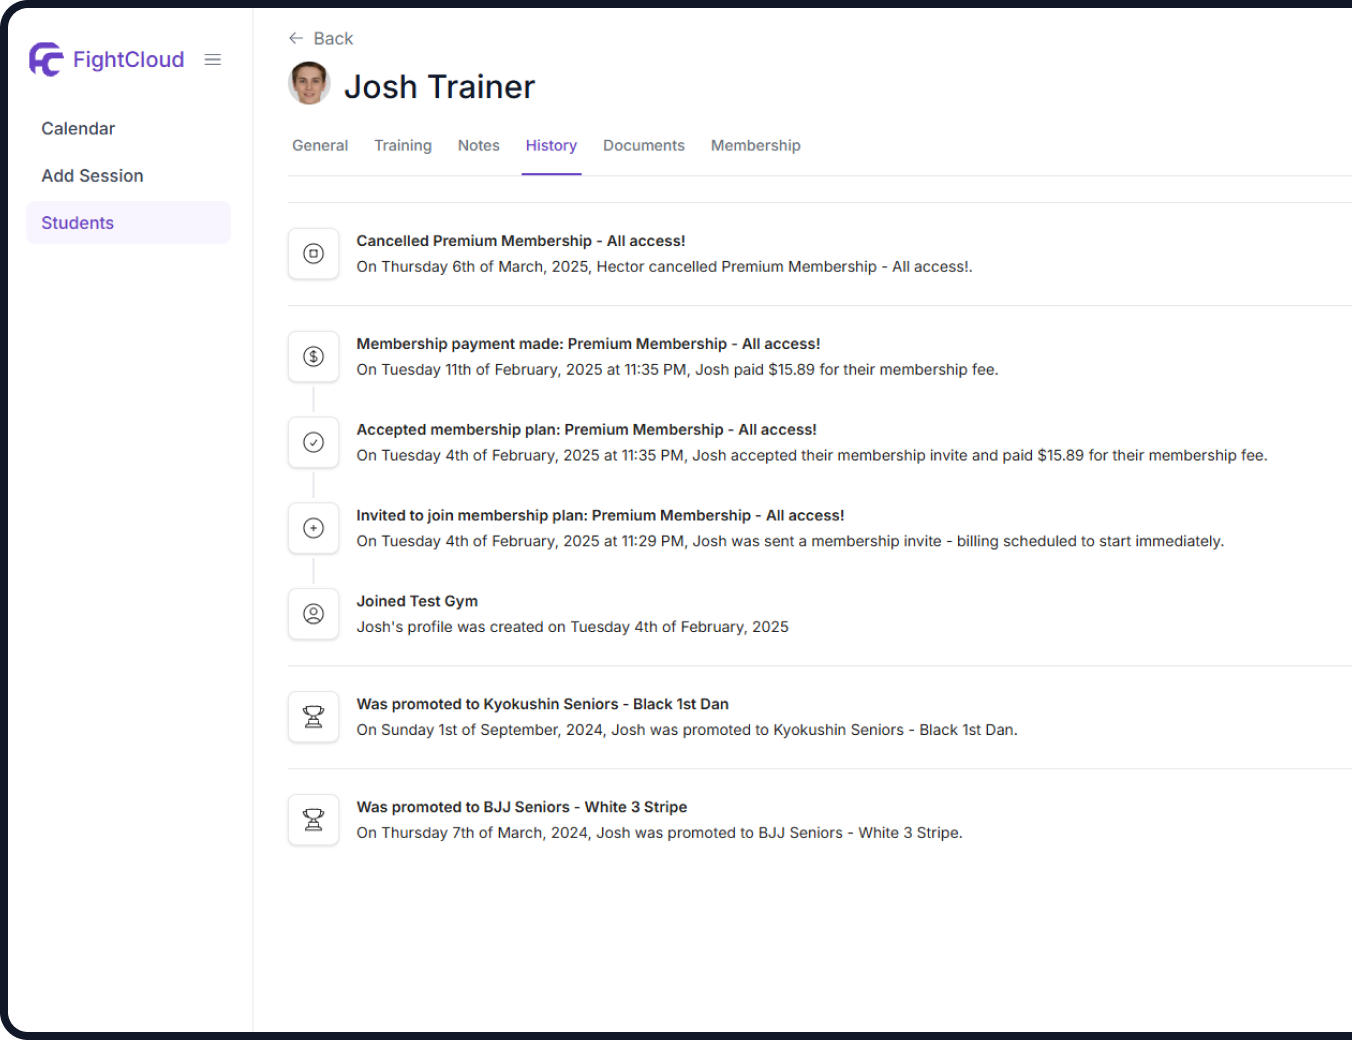Click the History tab
Viewport: 1352px width, 1040px height.
[551, 146]
